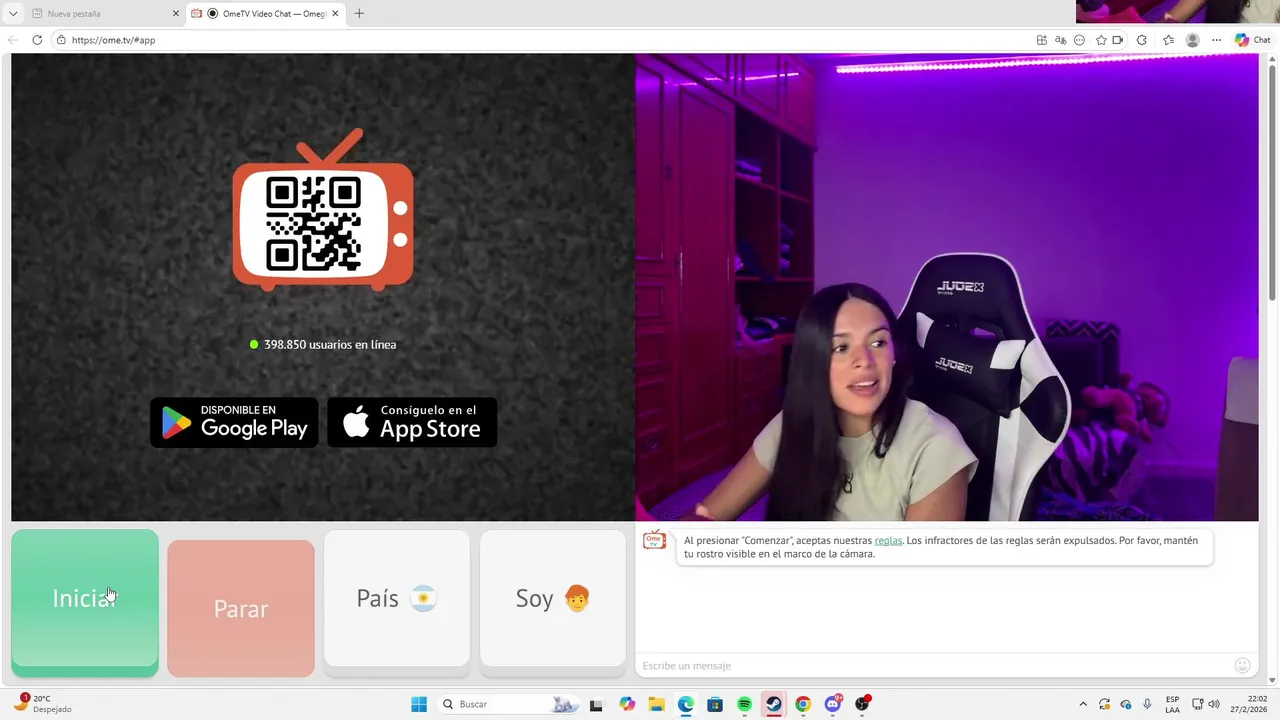This screenshot has width=1280, height=720.
Task: Click the address bar showing https://ome.tv/#app
Action: click(540, 40)
